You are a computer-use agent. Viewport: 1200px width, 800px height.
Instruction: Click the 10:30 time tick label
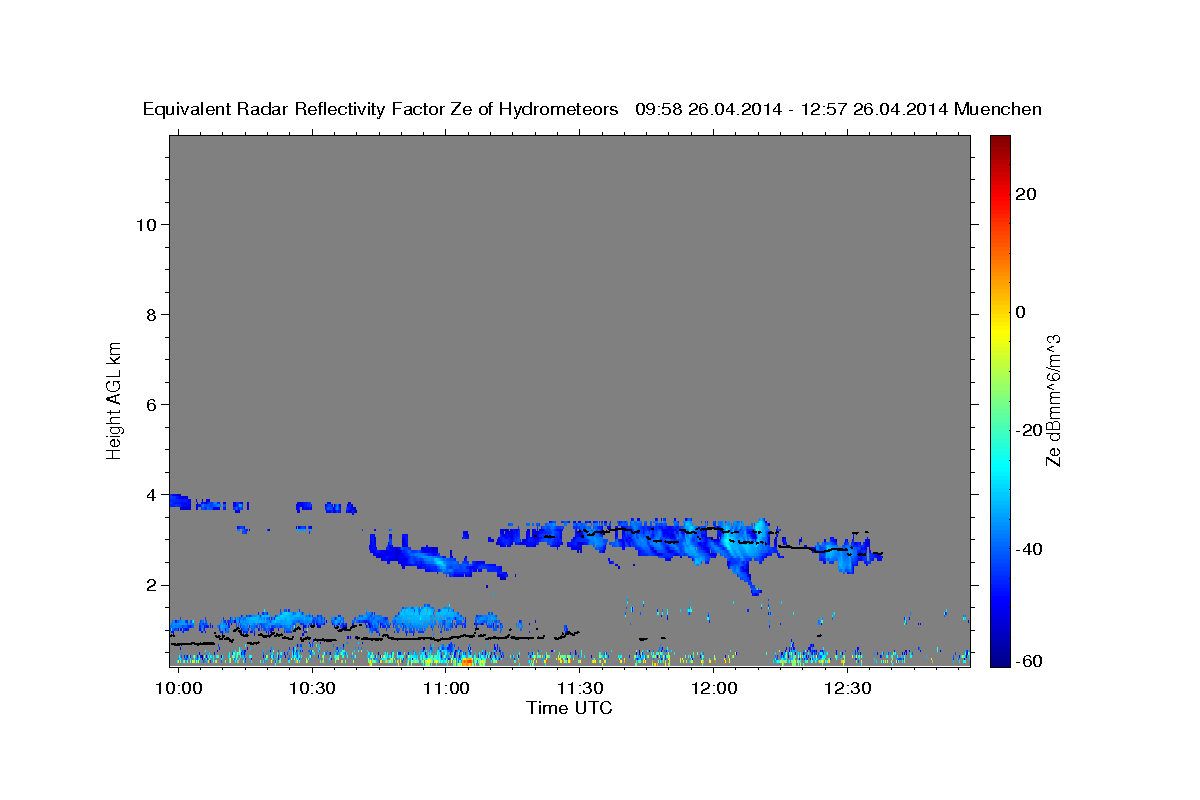pos(312,689)
